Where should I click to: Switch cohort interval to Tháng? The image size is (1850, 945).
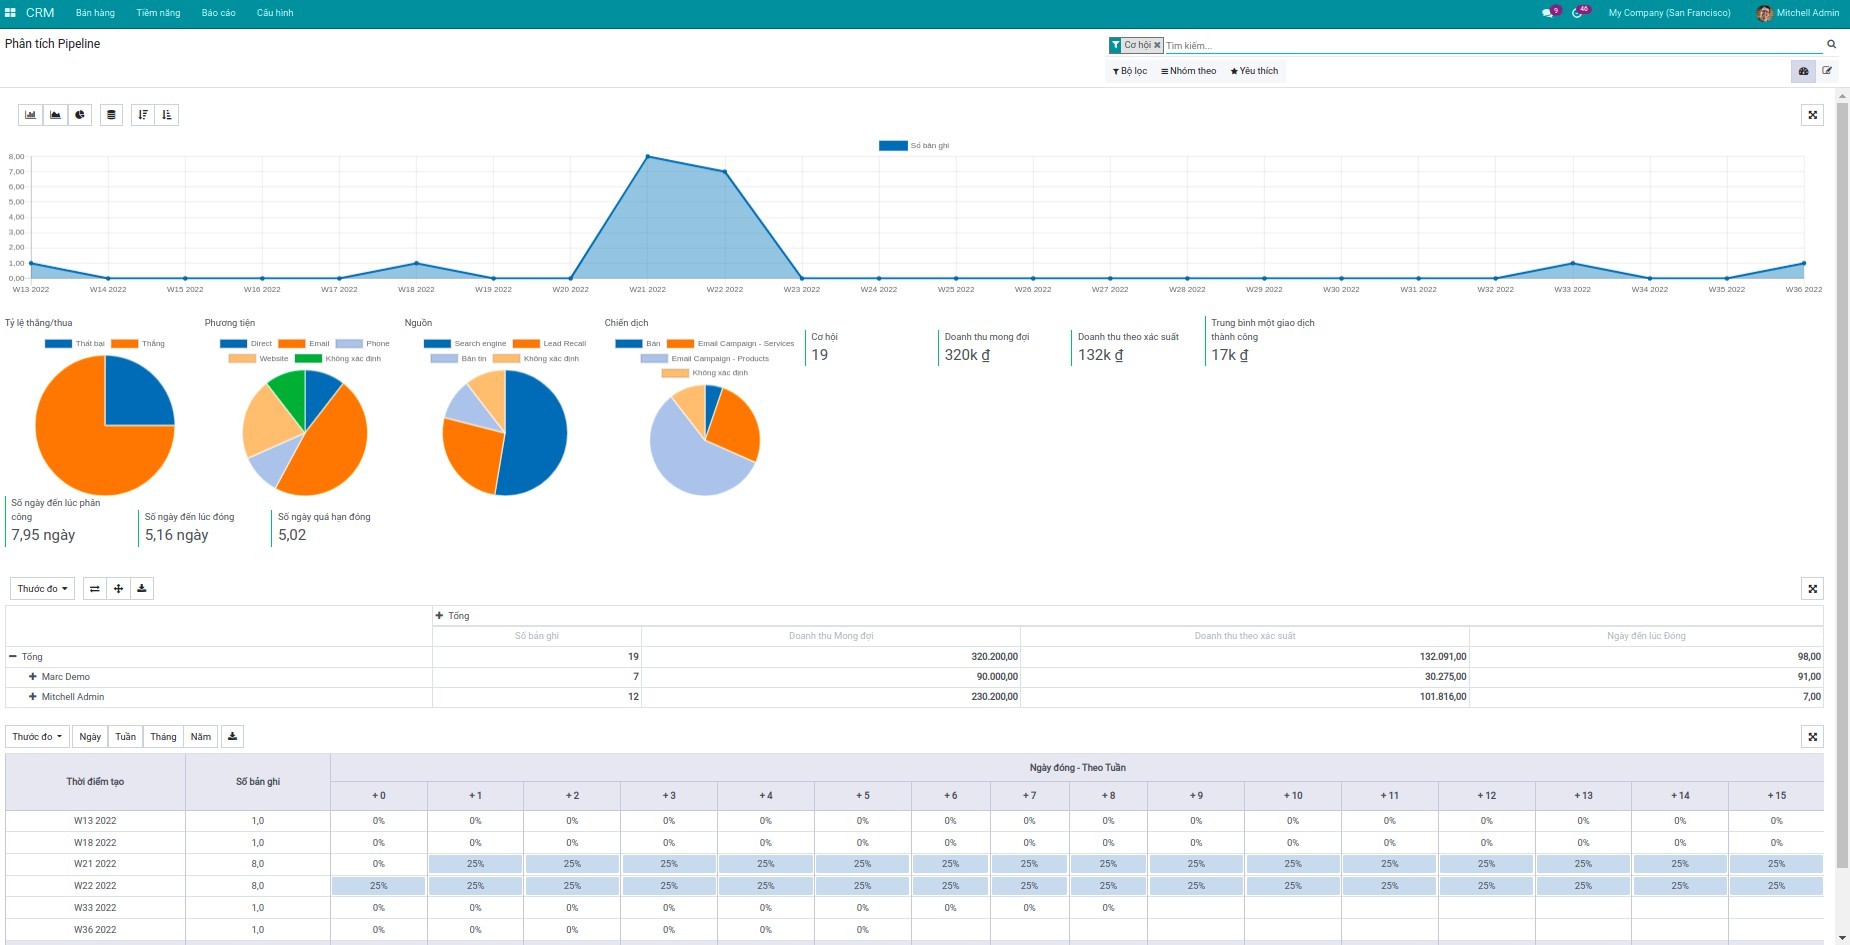[x=162, y=736]
